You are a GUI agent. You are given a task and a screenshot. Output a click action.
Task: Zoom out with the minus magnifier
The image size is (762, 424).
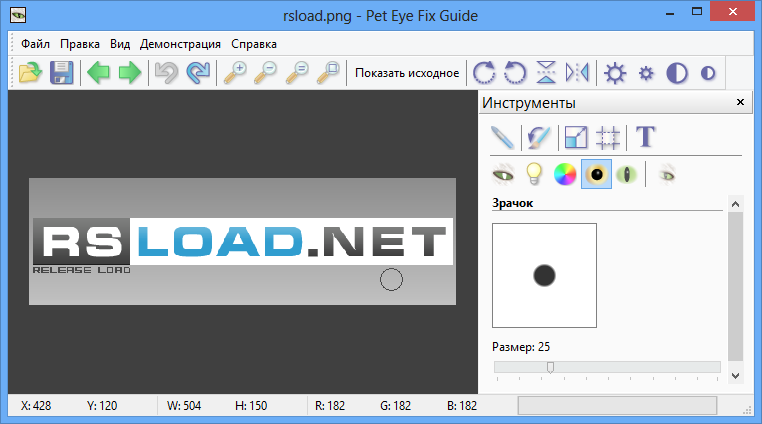tap(266, 73)
